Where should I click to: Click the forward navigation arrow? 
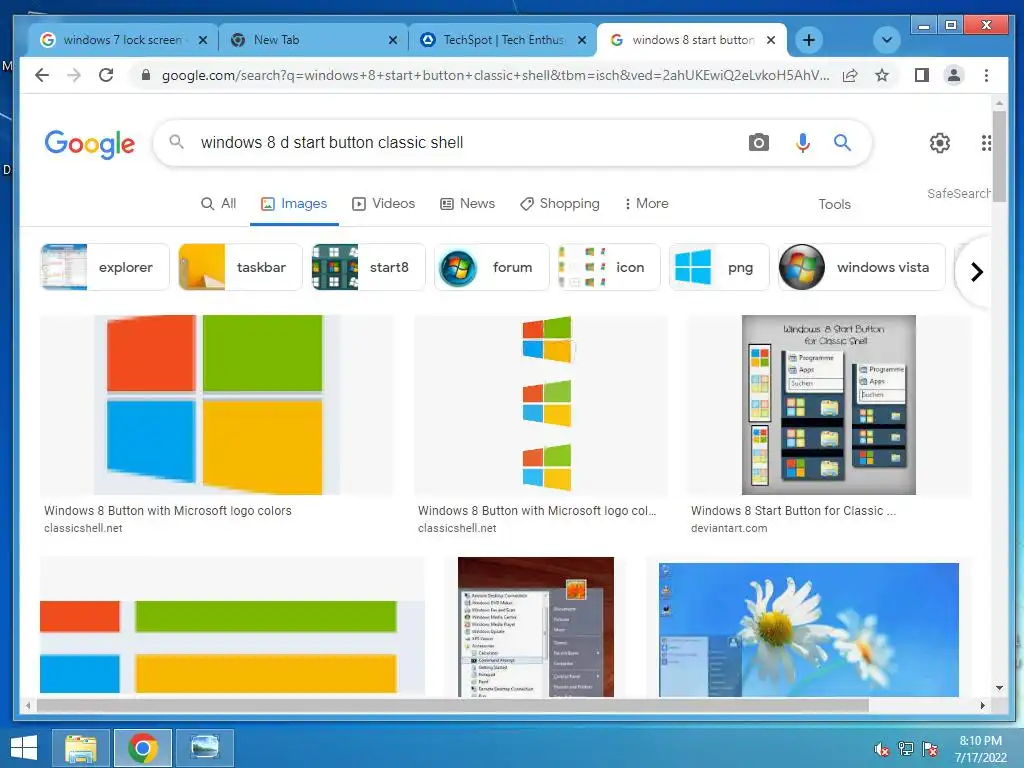click(x=74, y=75)
